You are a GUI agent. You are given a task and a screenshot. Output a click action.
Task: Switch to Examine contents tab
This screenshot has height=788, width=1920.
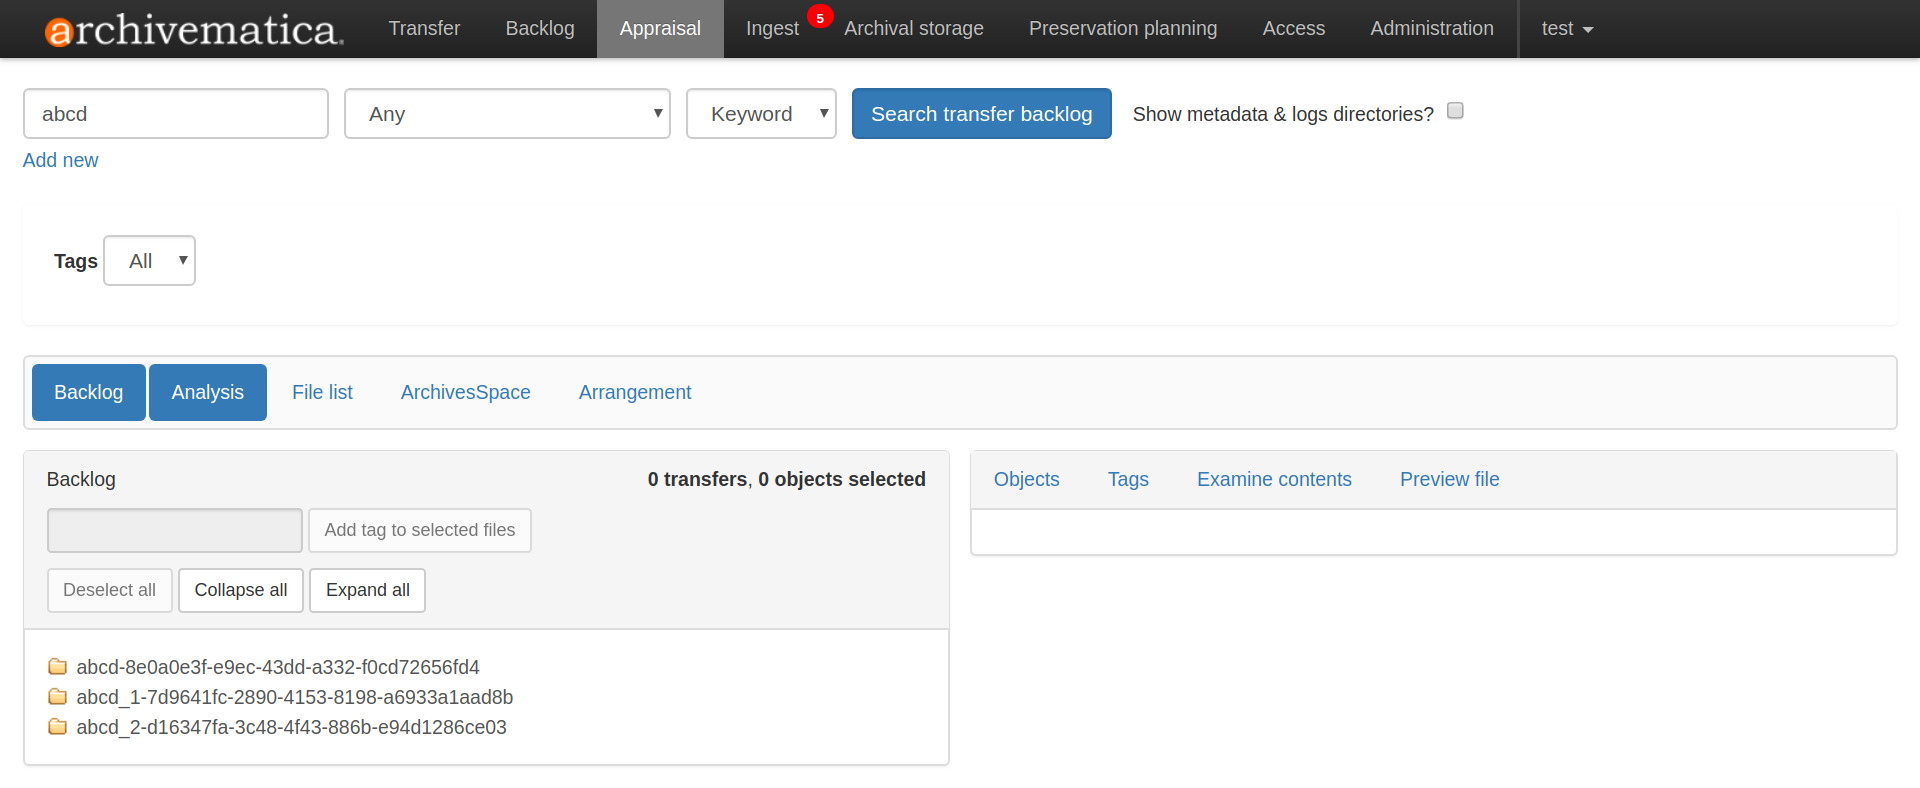tap(1273, 479)
